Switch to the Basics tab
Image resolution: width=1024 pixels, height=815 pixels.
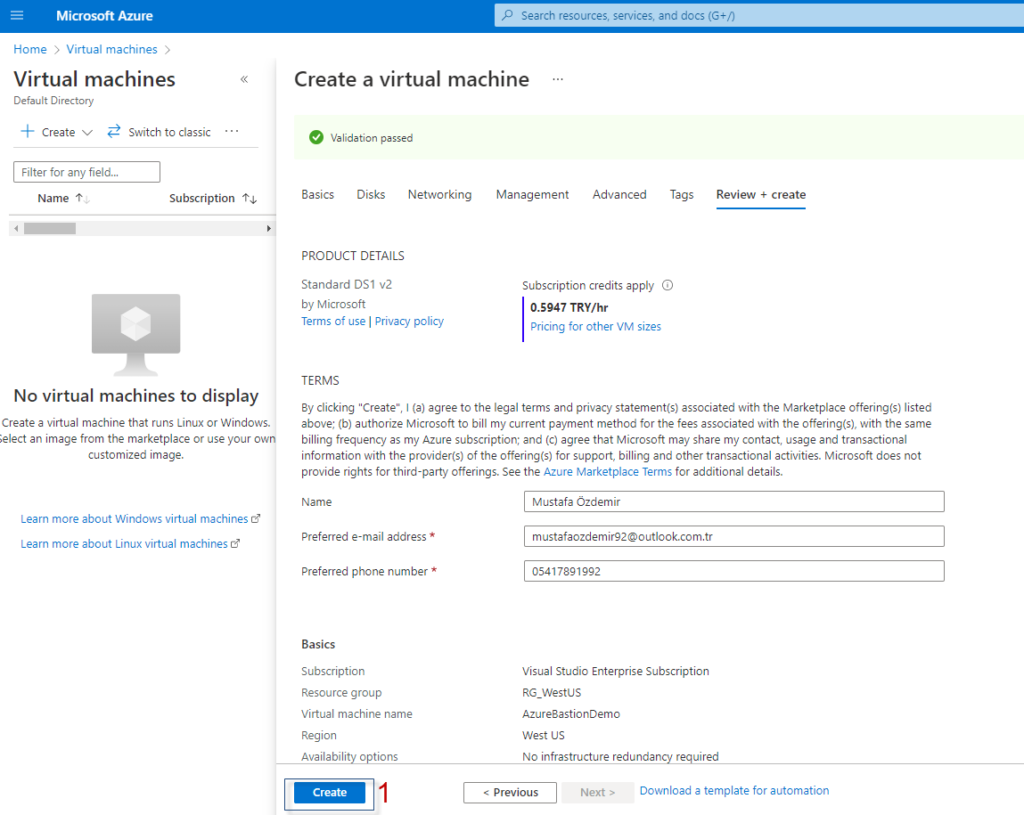pos(317,195)
